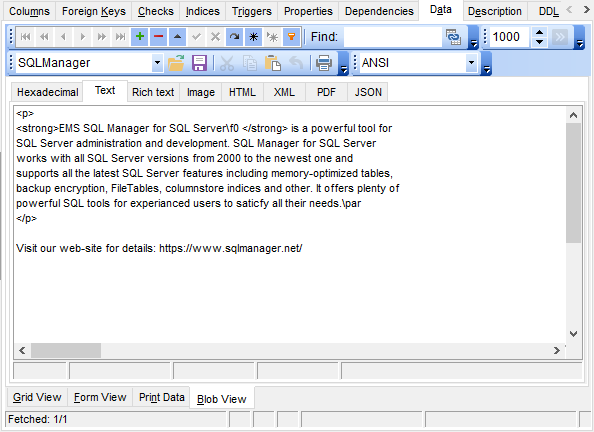
Task: Open the ANSI encoding dropdown
Action: (471, 63)
